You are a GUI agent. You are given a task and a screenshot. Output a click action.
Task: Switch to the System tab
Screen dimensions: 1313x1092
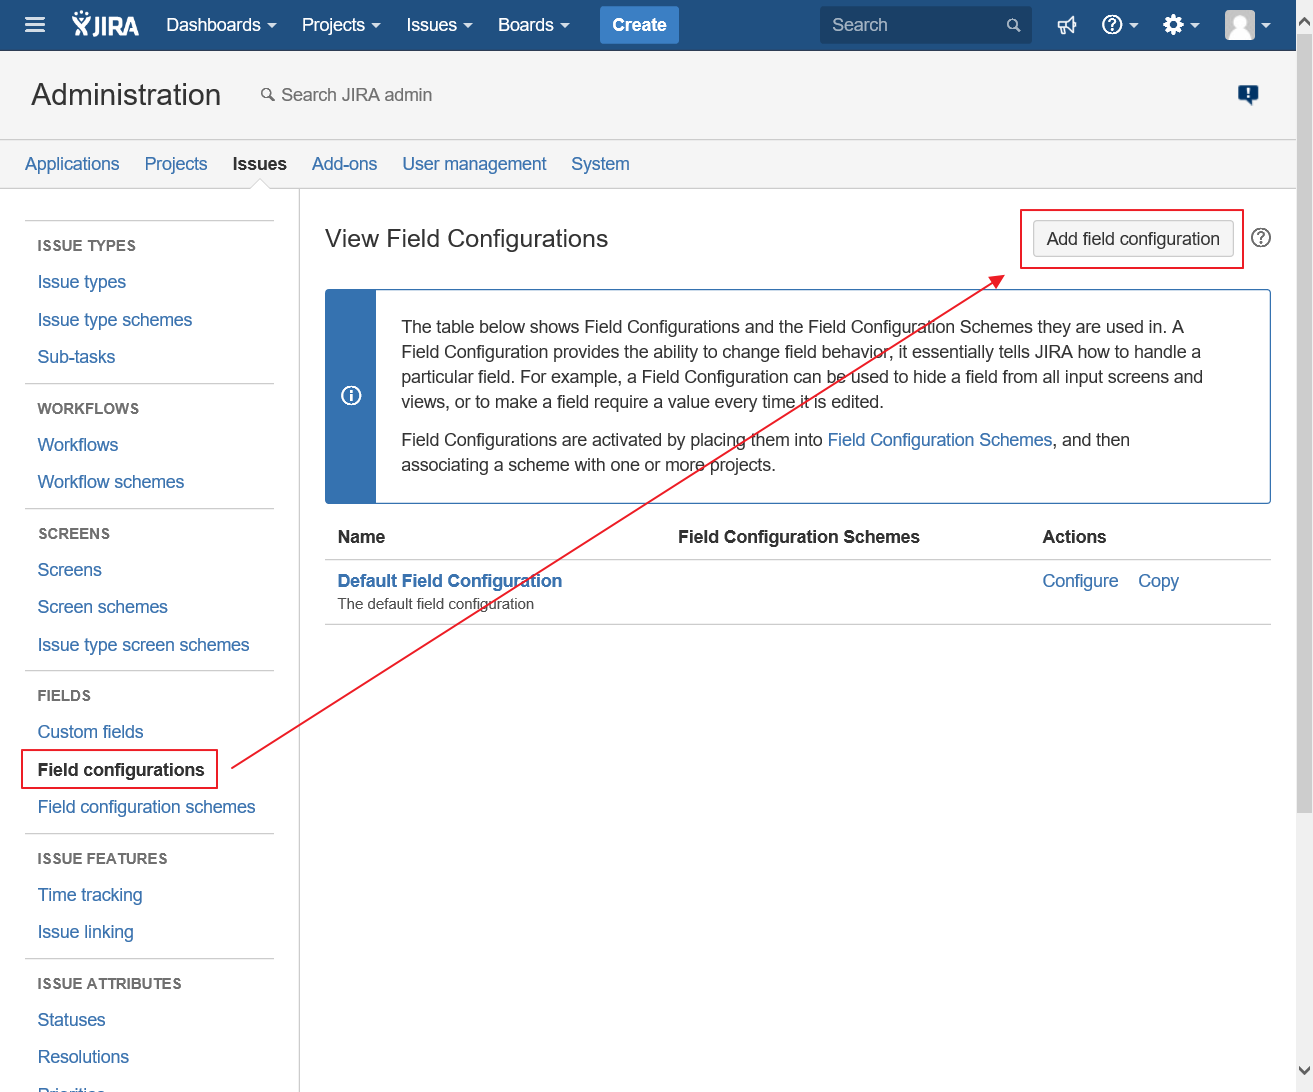coord(600,164)
